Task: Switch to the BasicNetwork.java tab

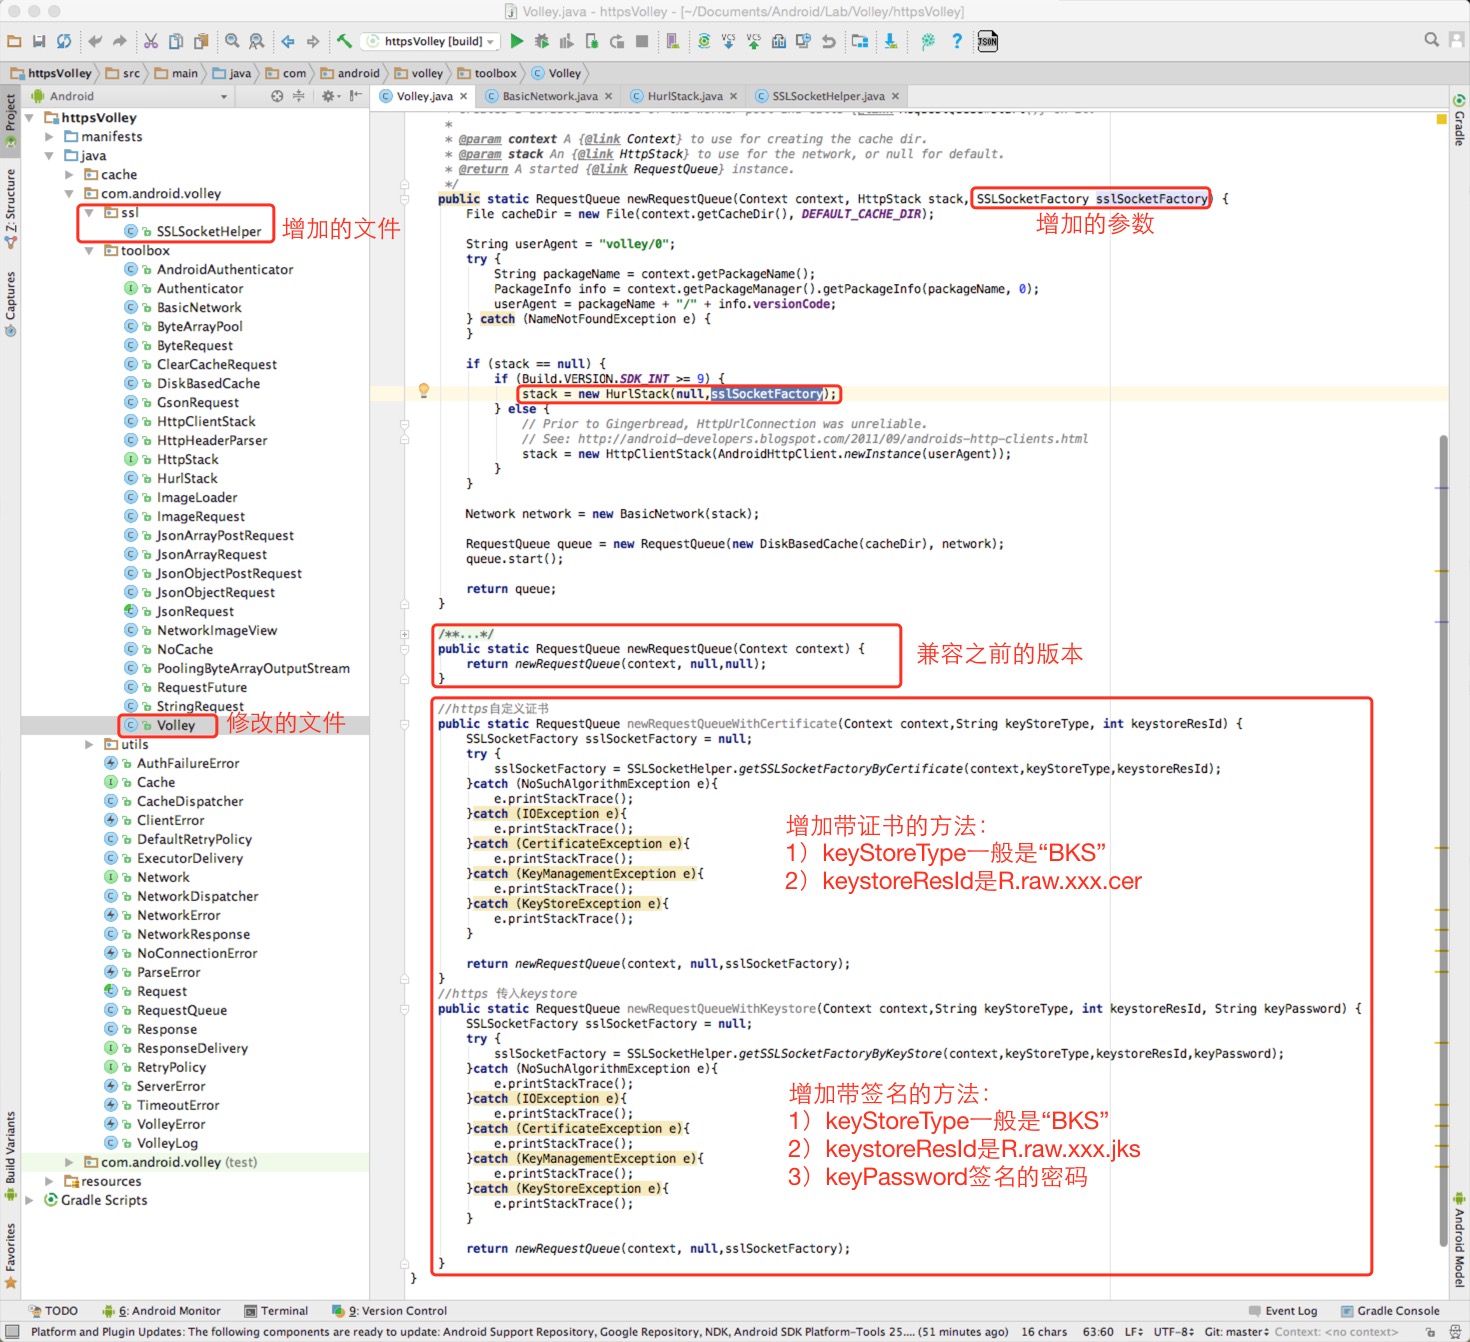Action: pyautogui.click(x=549, y=96)
